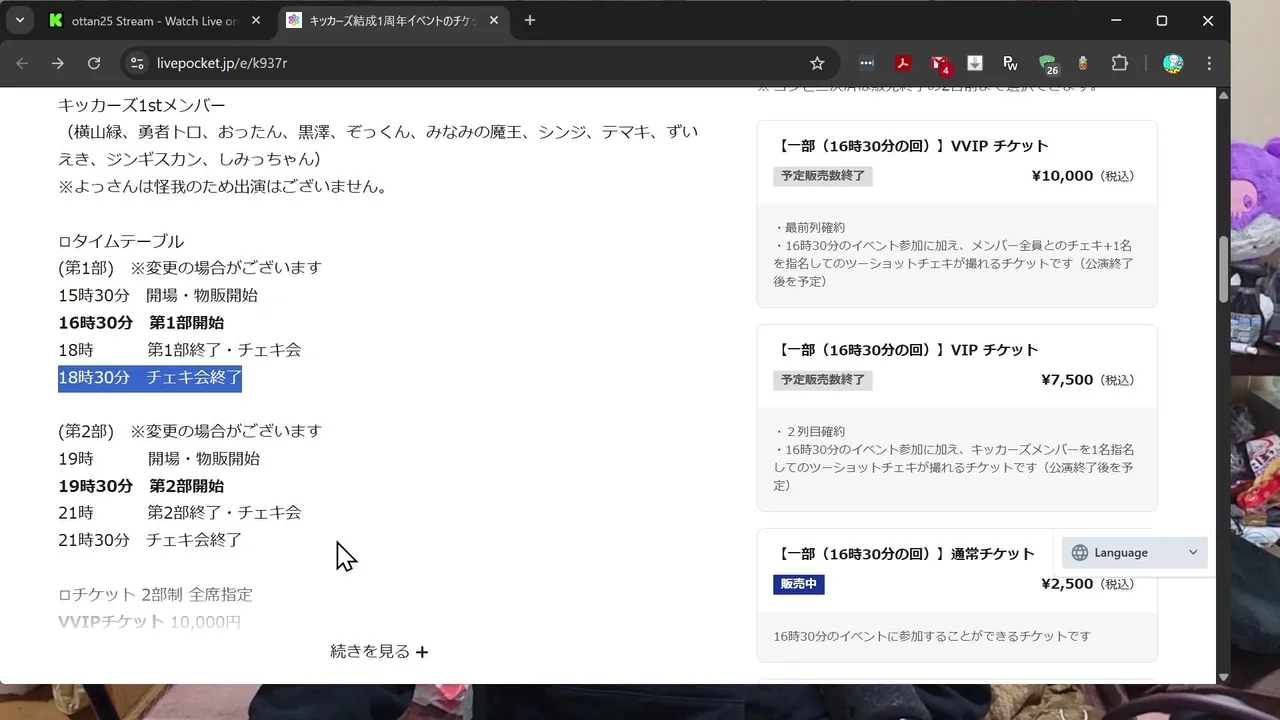Close the キッカーズ結成1周年イベント tab
The height and width of the screenshot is (720, 1280).
493,20
